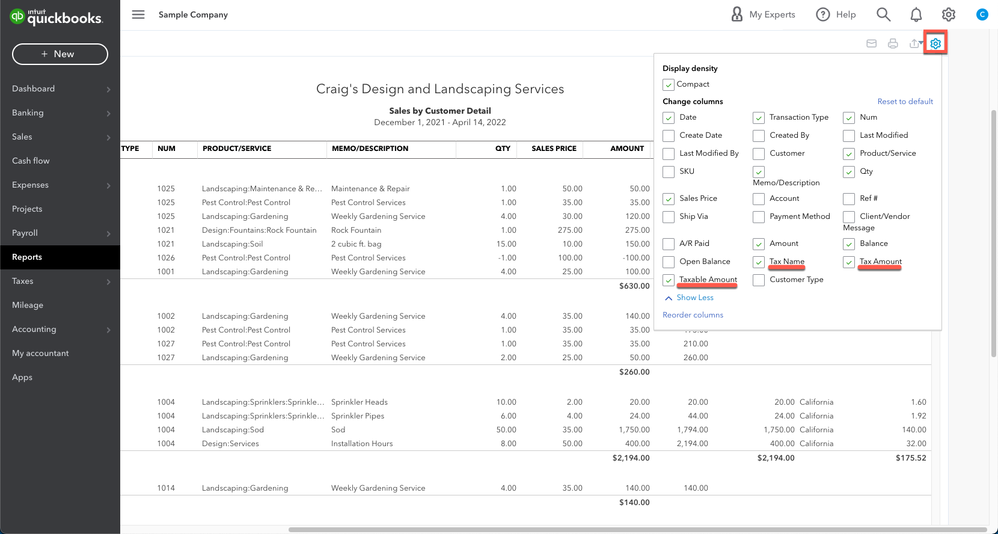This screenshot has height=534, width=998.
Task: Disable the Tax Name column checkbox
Action: [759, 262]
